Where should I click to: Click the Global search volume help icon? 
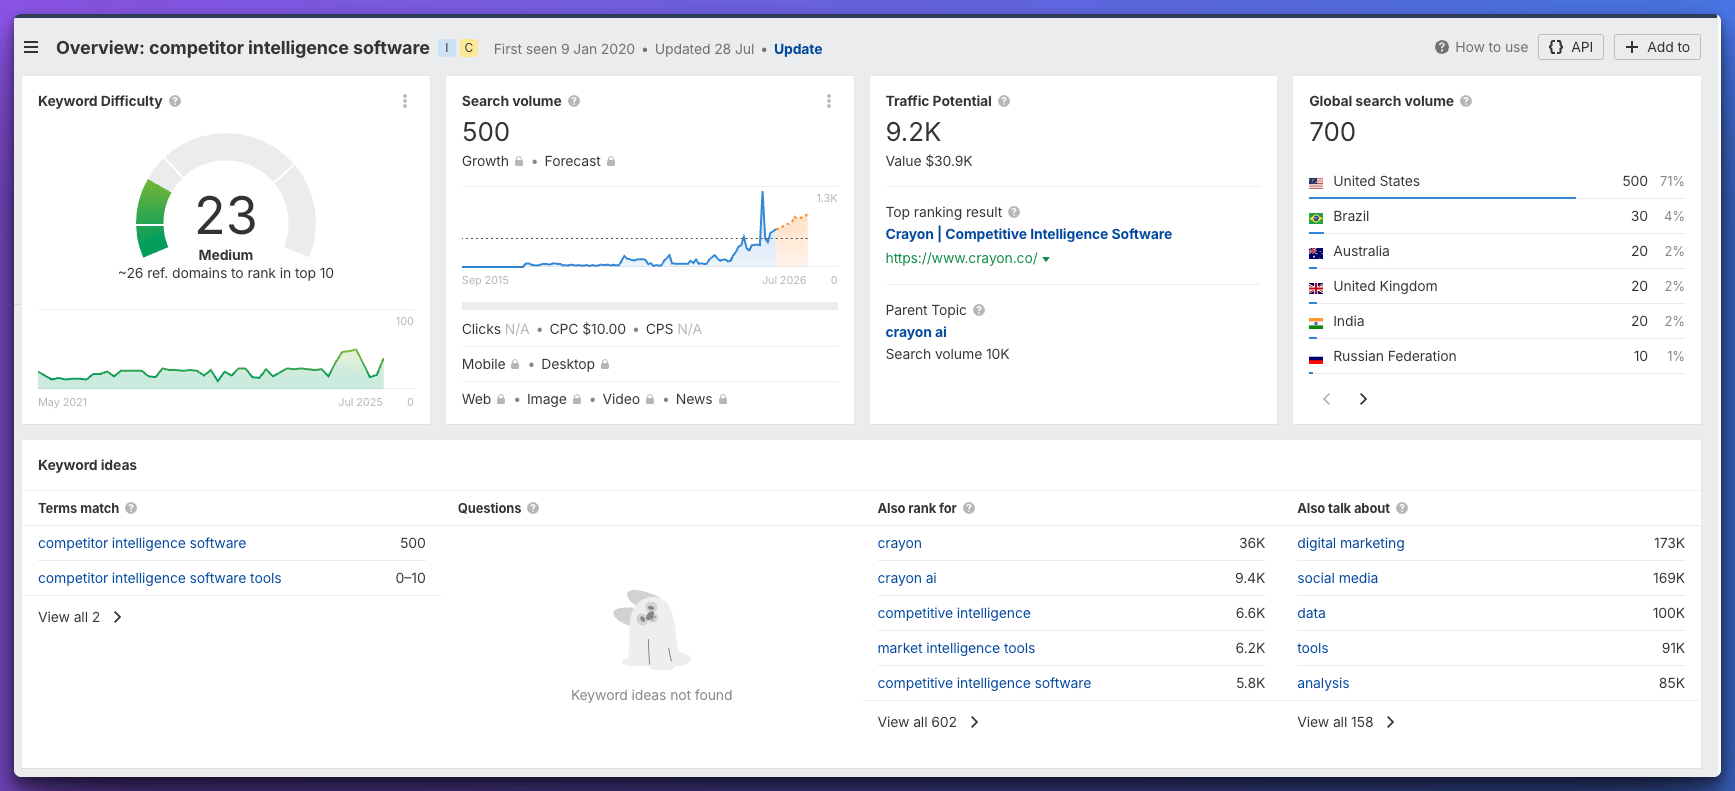click(x=1466, y=101)
